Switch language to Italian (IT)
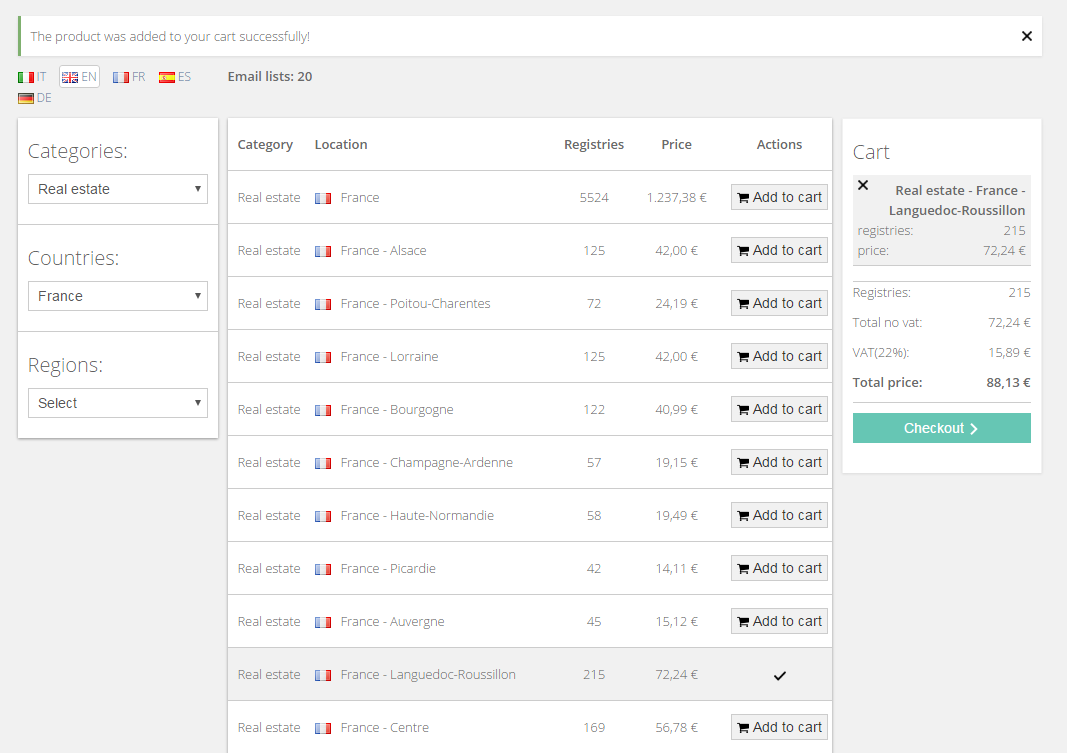Image resolution: width=1067 pixels, height=753 pixels. (x=32, y=77)
